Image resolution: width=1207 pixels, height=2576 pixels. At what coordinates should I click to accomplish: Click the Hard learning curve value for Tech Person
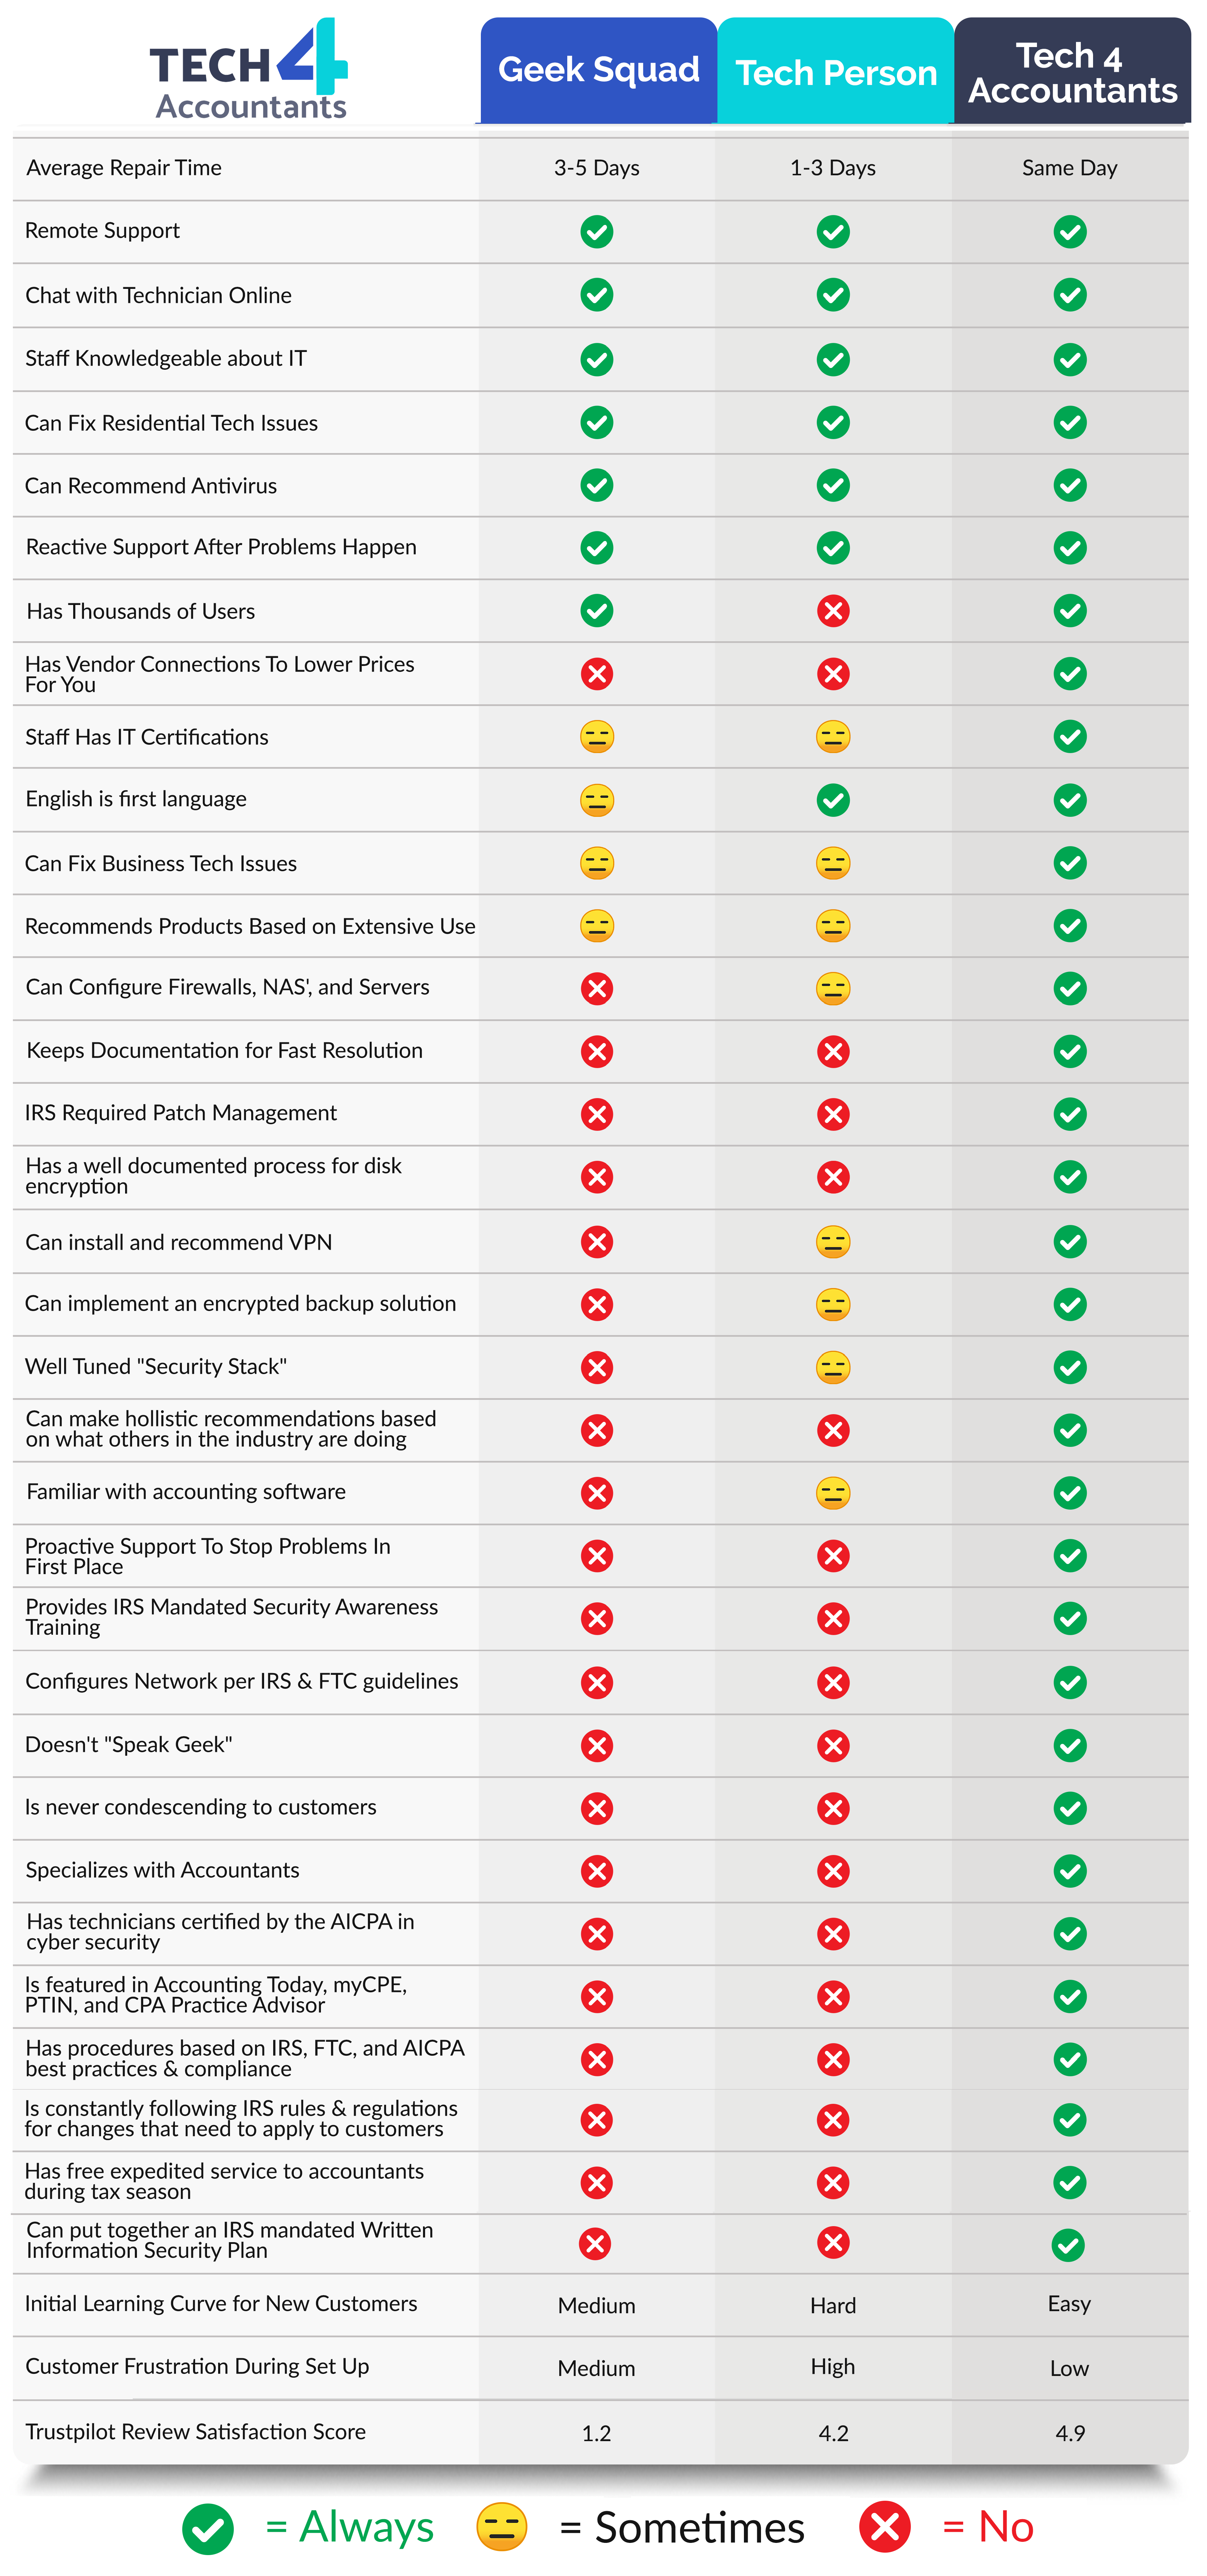833,2305
